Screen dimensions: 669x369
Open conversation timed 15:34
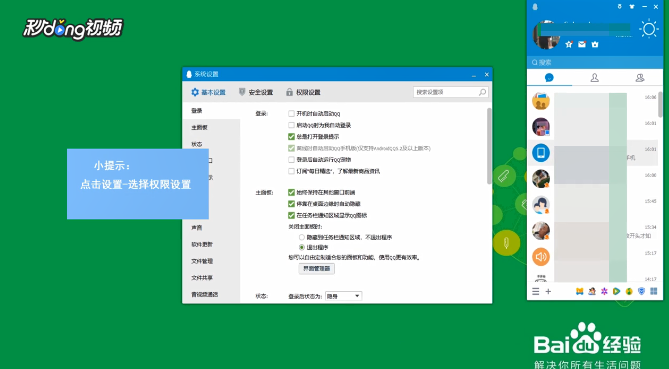pyautogui.click(x=593, y=231)
